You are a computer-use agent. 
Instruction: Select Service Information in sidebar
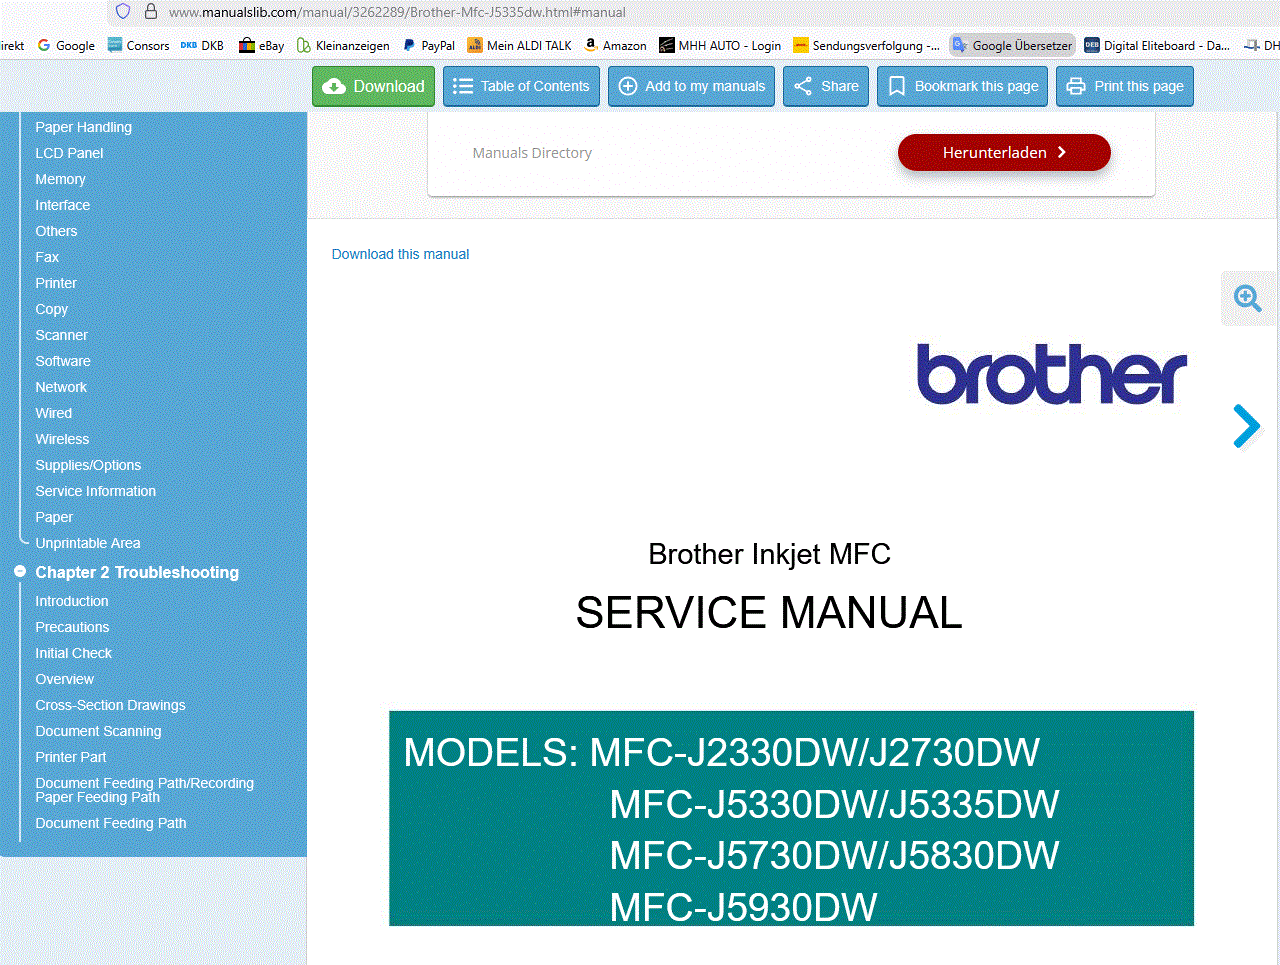pyautogui.click(x=95, y=491)
